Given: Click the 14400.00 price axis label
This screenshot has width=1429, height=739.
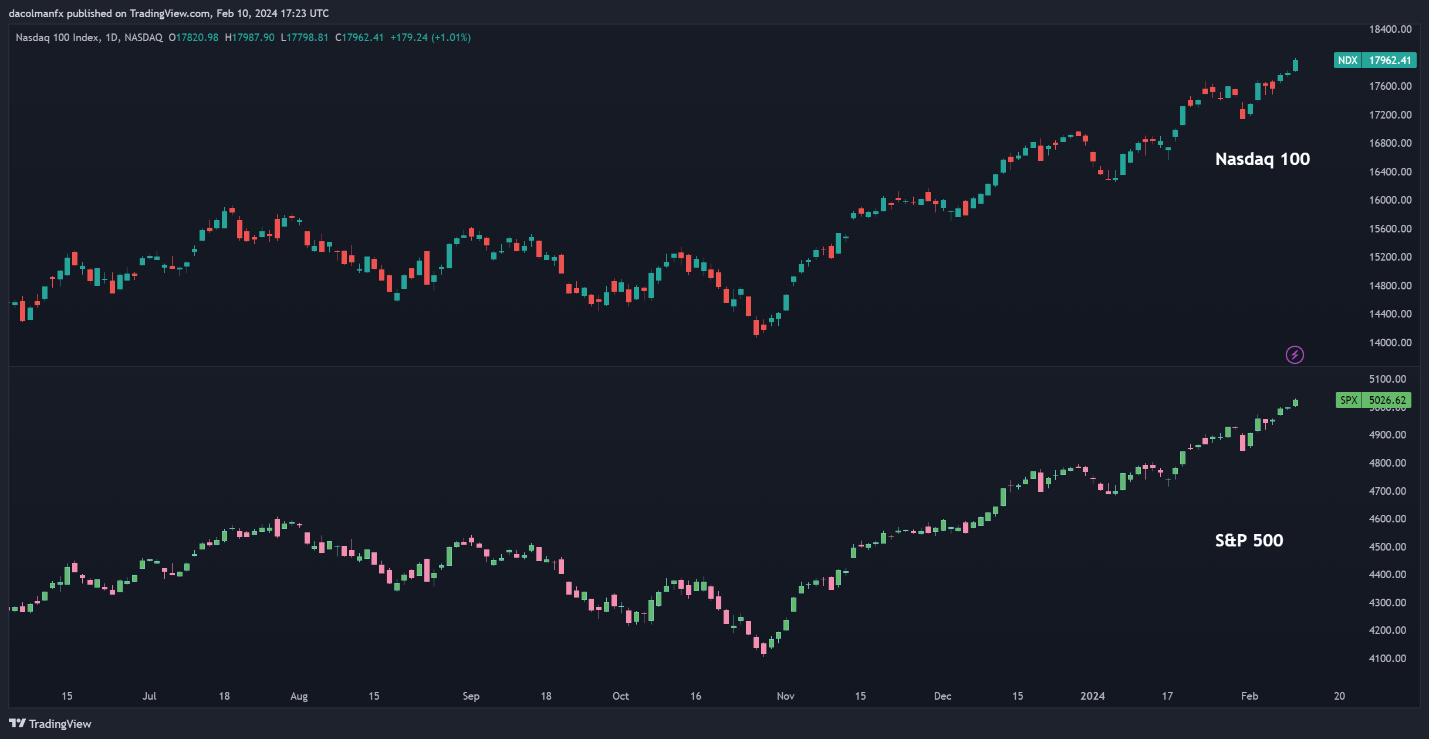Looking at the screenshot, I should click(x=1390, y=314).
